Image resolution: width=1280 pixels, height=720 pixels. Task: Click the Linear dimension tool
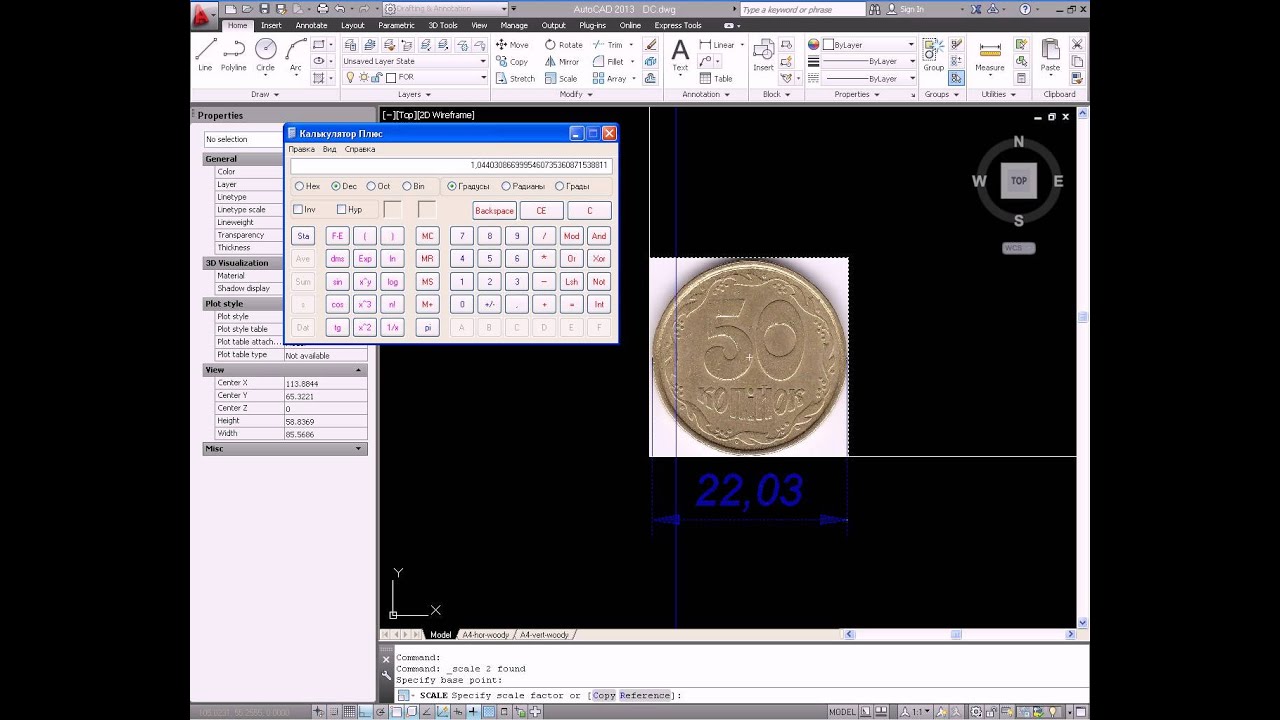(x=717, y=45)
